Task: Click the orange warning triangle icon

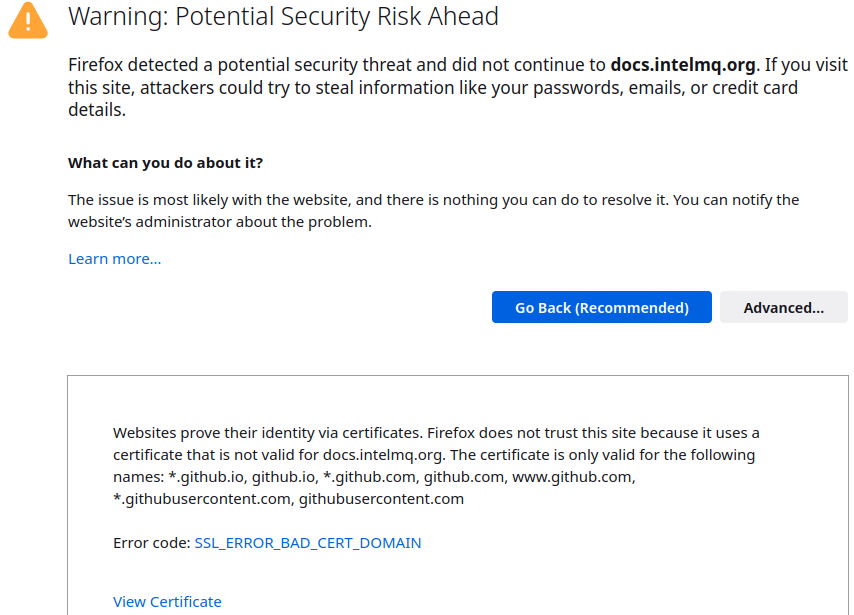Action: pos(28,20)
